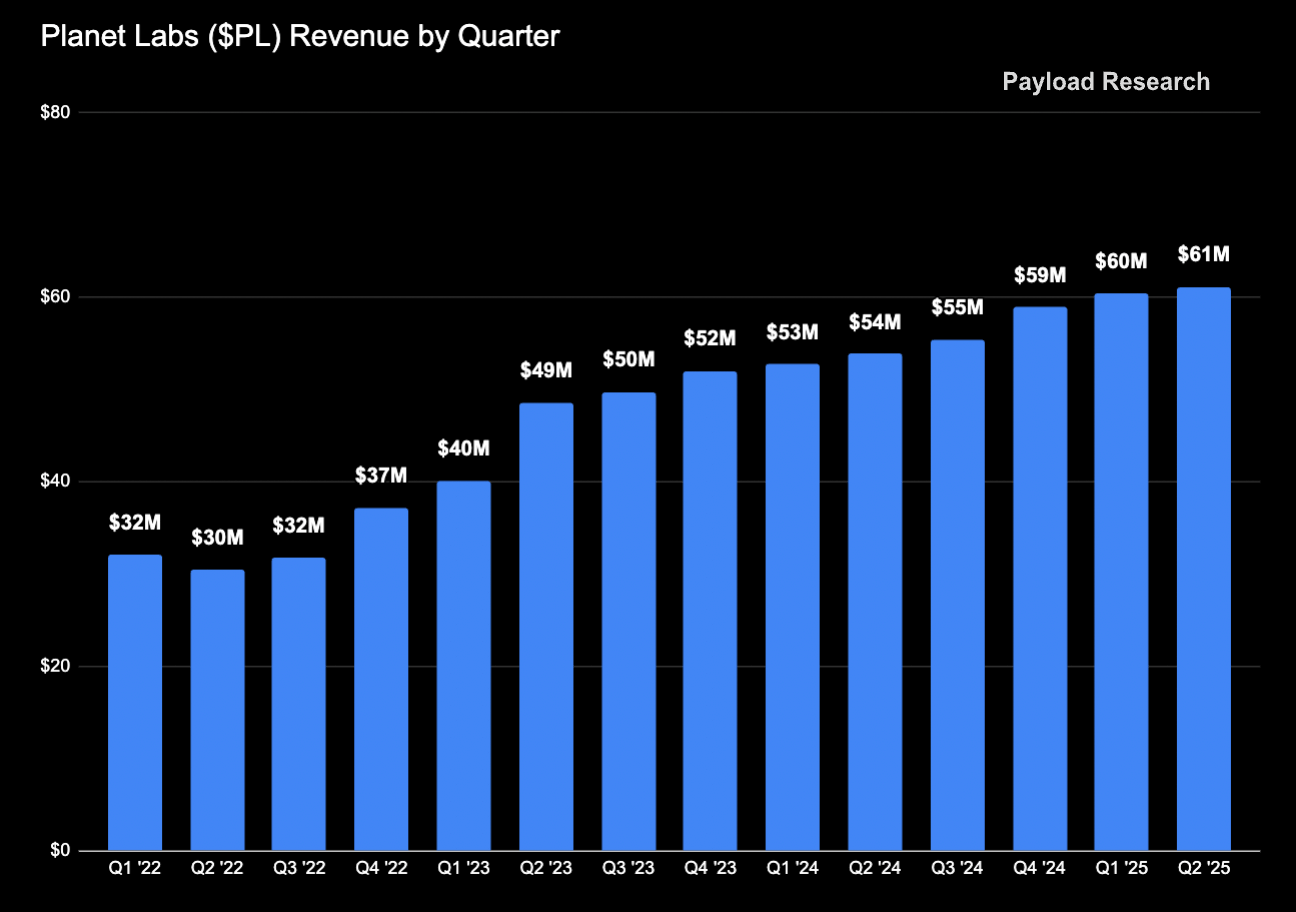Click the tallest bar for Q2 '25
The width and height of the screenshot is (1296, 912).
point(1204,569)
